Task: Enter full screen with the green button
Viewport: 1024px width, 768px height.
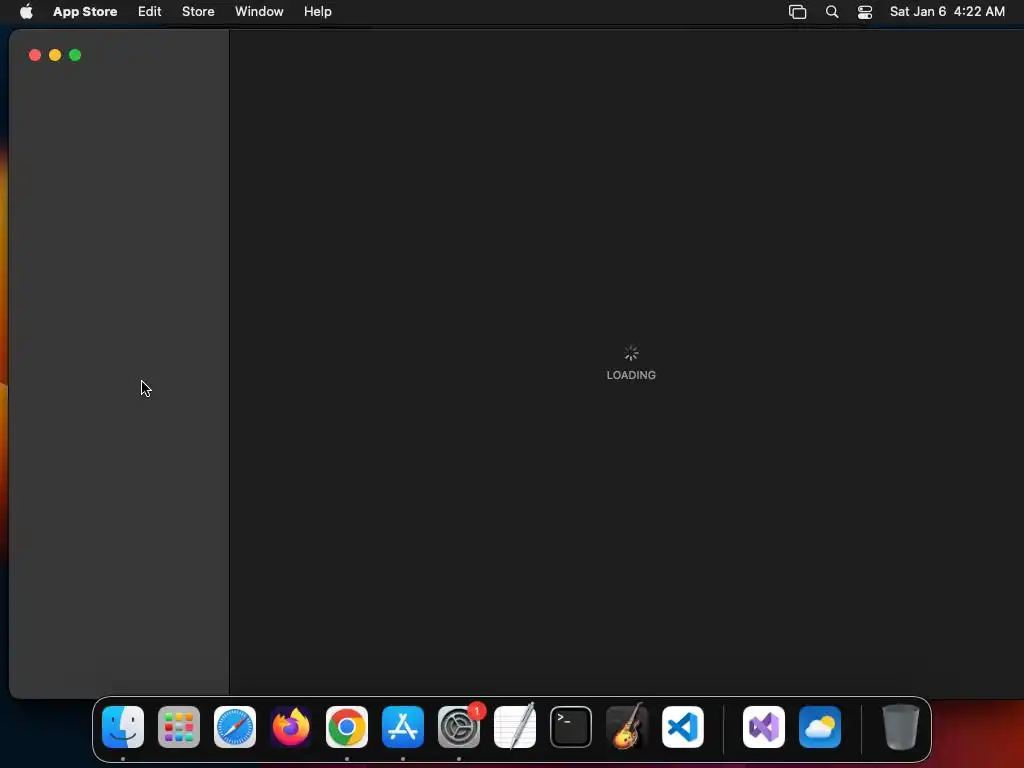Action: click(x=75, y=55)
